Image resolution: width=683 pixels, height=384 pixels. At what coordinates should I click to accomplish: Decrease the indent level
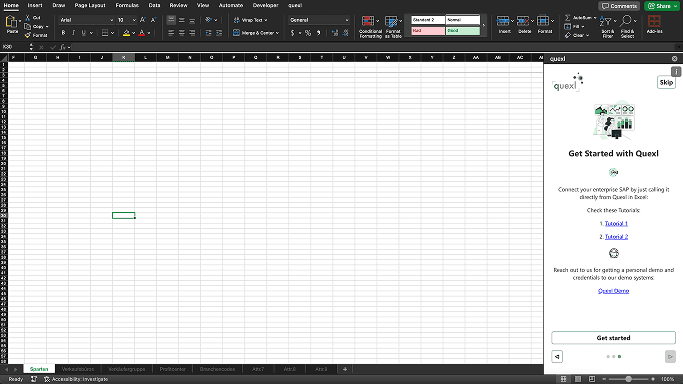click(209, 33)
